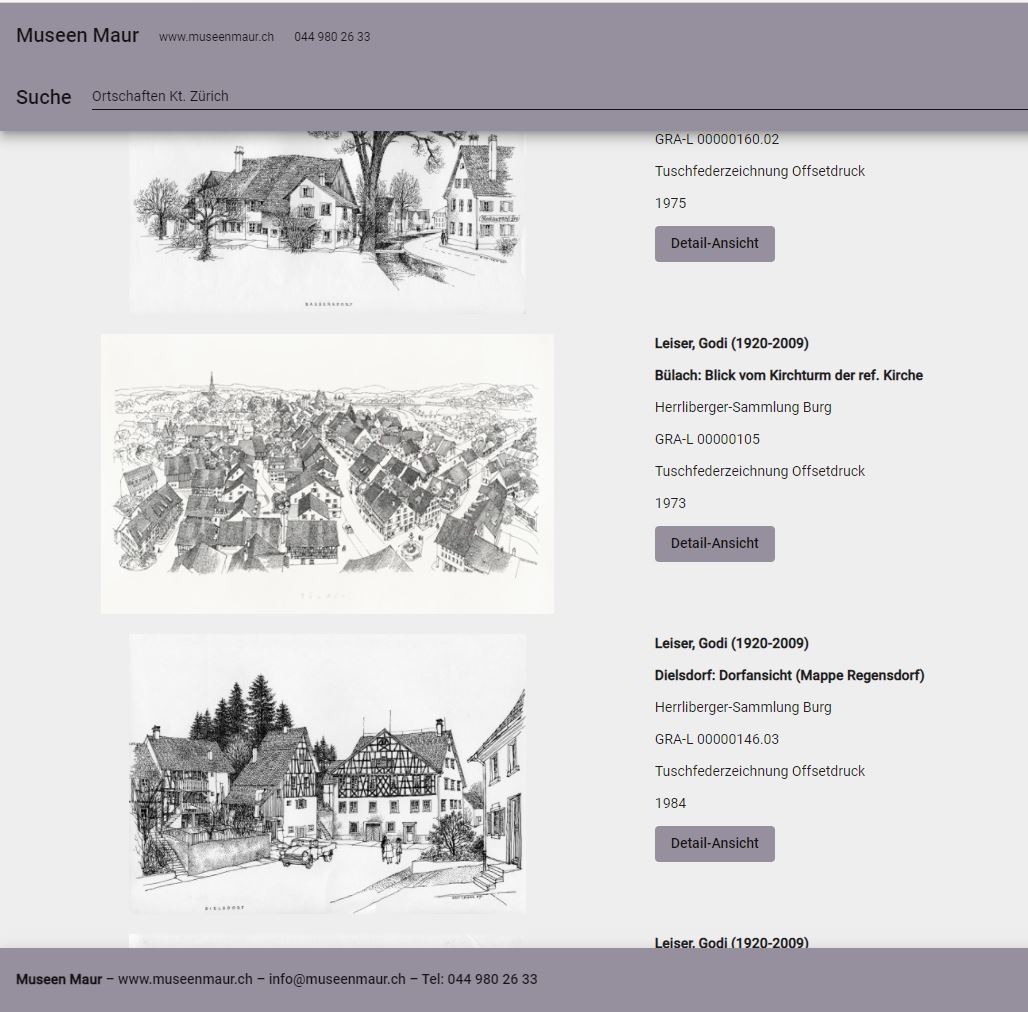Visit www.museenmaur.ch link in the footer
The width and height of the screenshot is (1028, 1012).
[x=185, y=979]
